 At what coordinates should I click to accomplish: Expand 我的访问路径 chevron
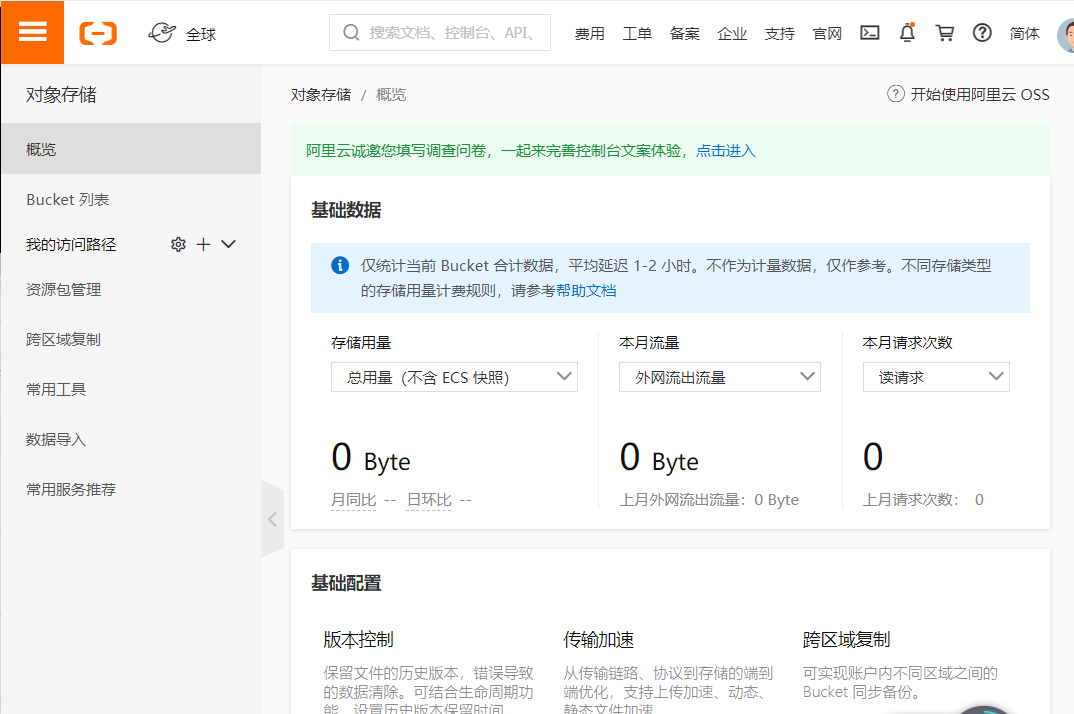[x=229, y=244]
